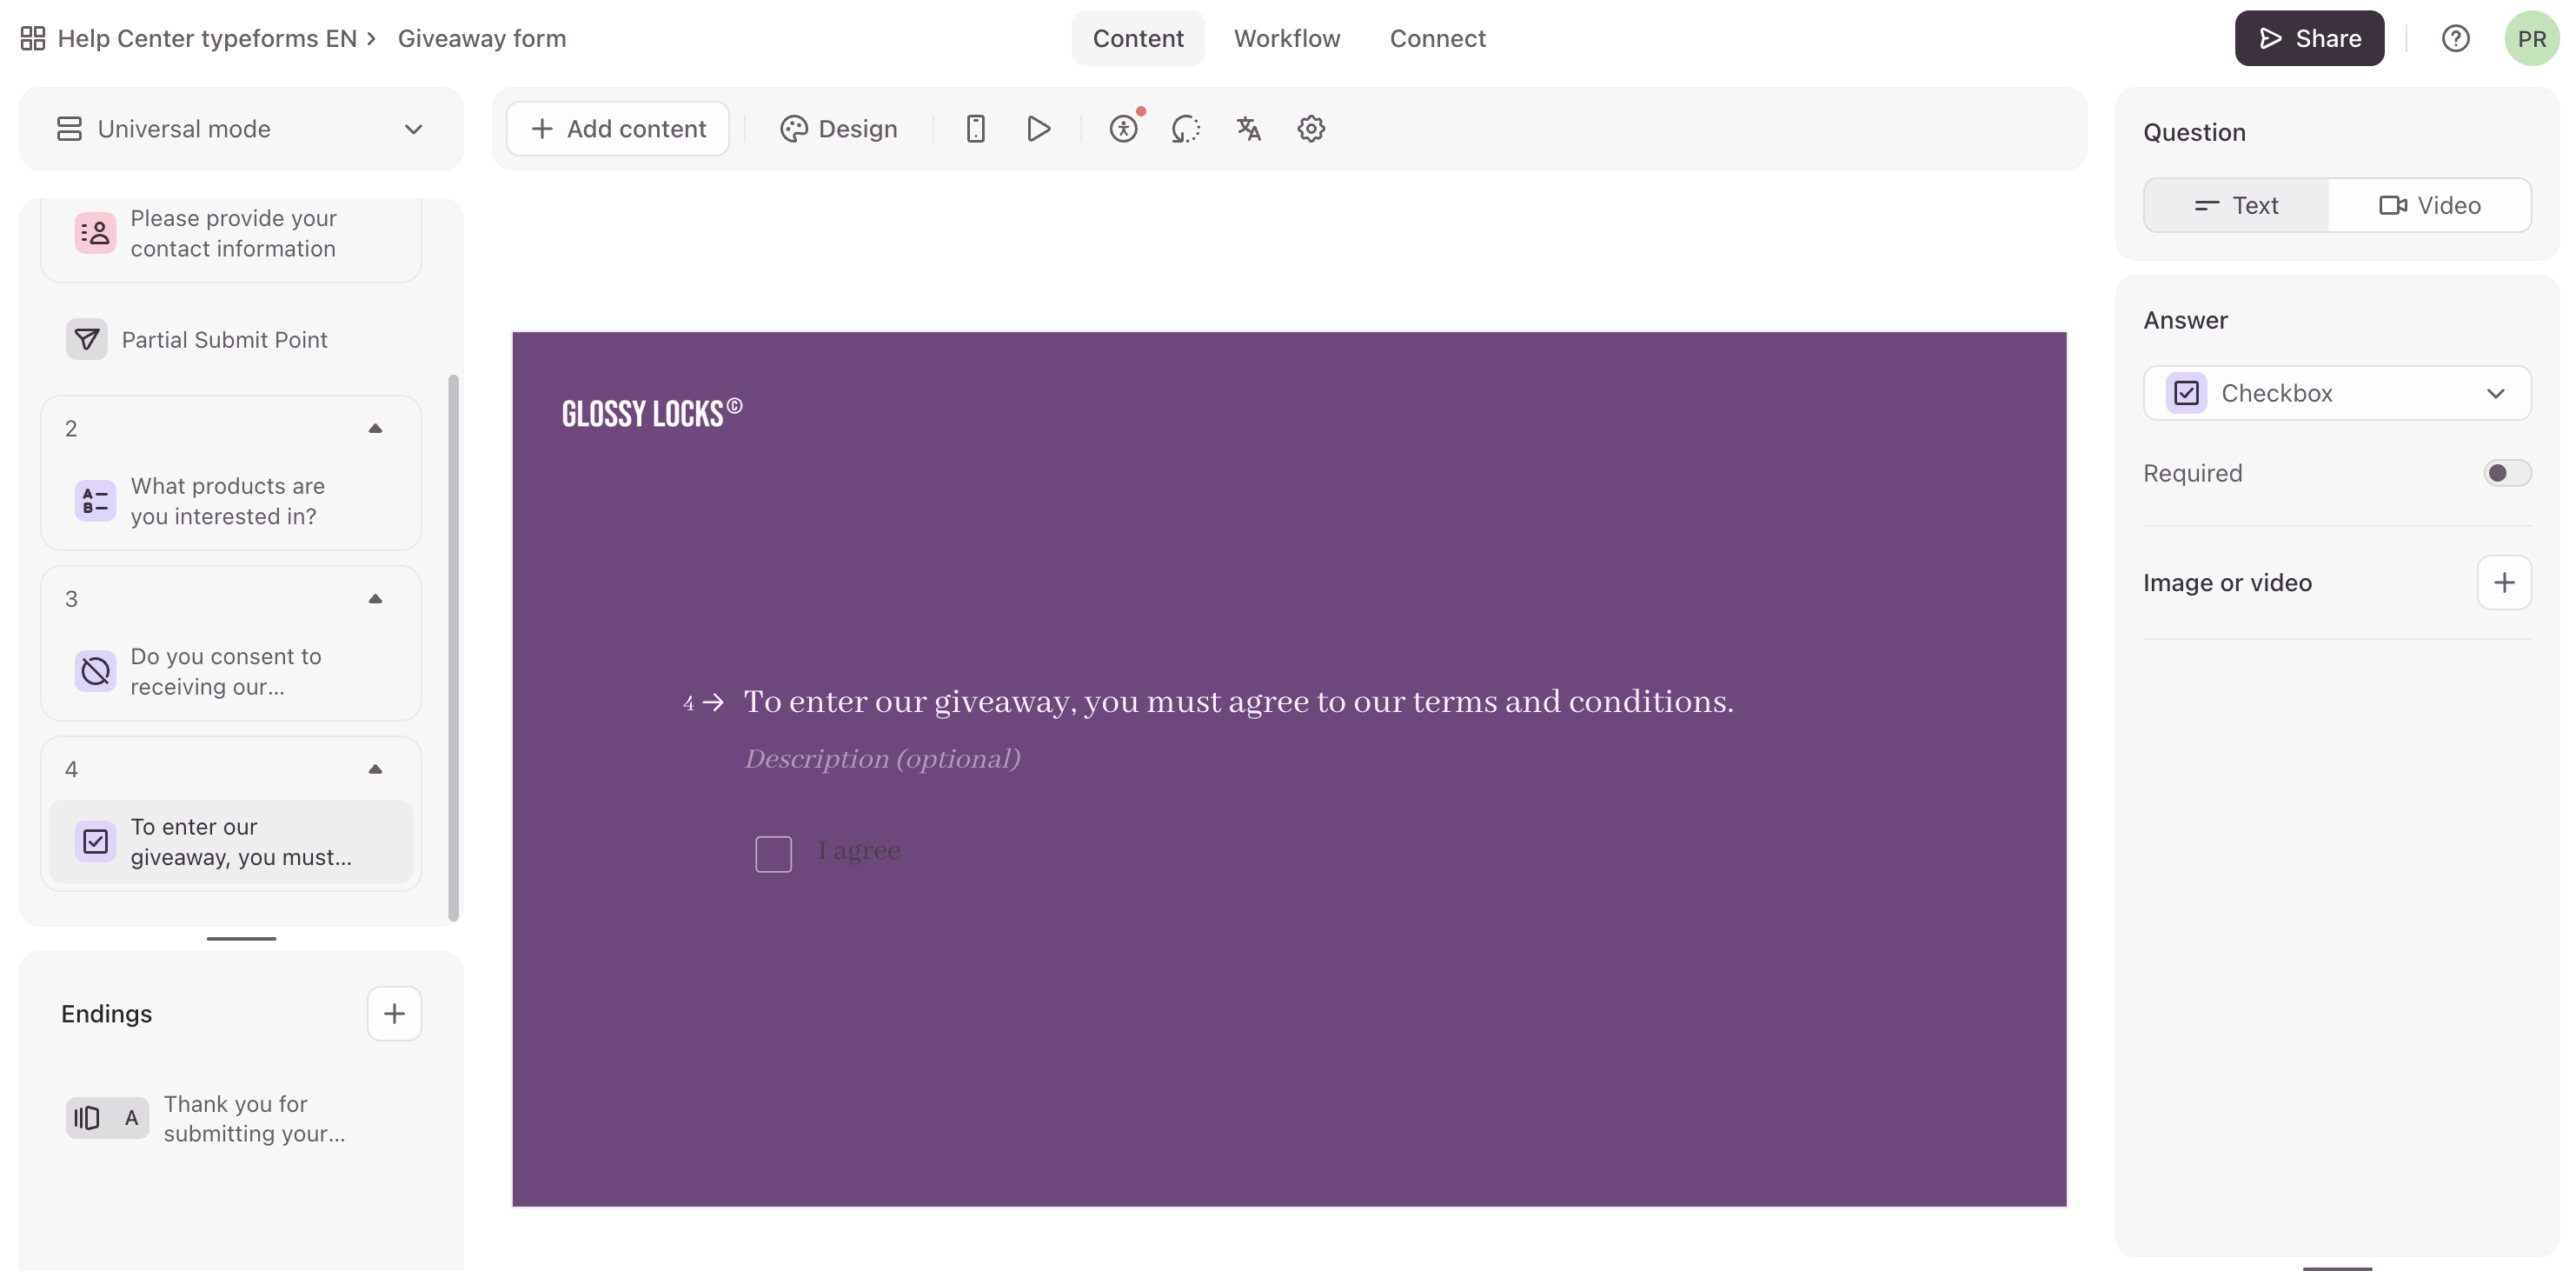Open the accessibility checker icon
Viewport: 2576px width, 1271px height.
click(1123, 129)
